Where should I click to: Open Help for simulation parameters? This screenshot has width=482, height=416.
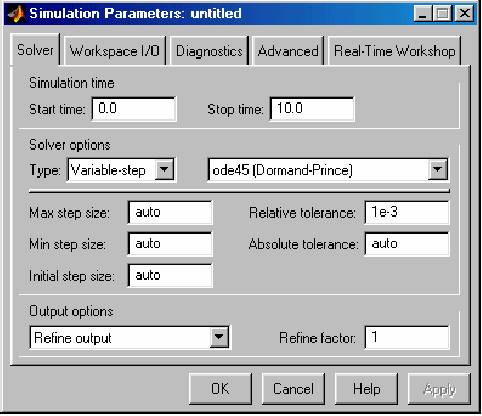click(x=366, y=389)
